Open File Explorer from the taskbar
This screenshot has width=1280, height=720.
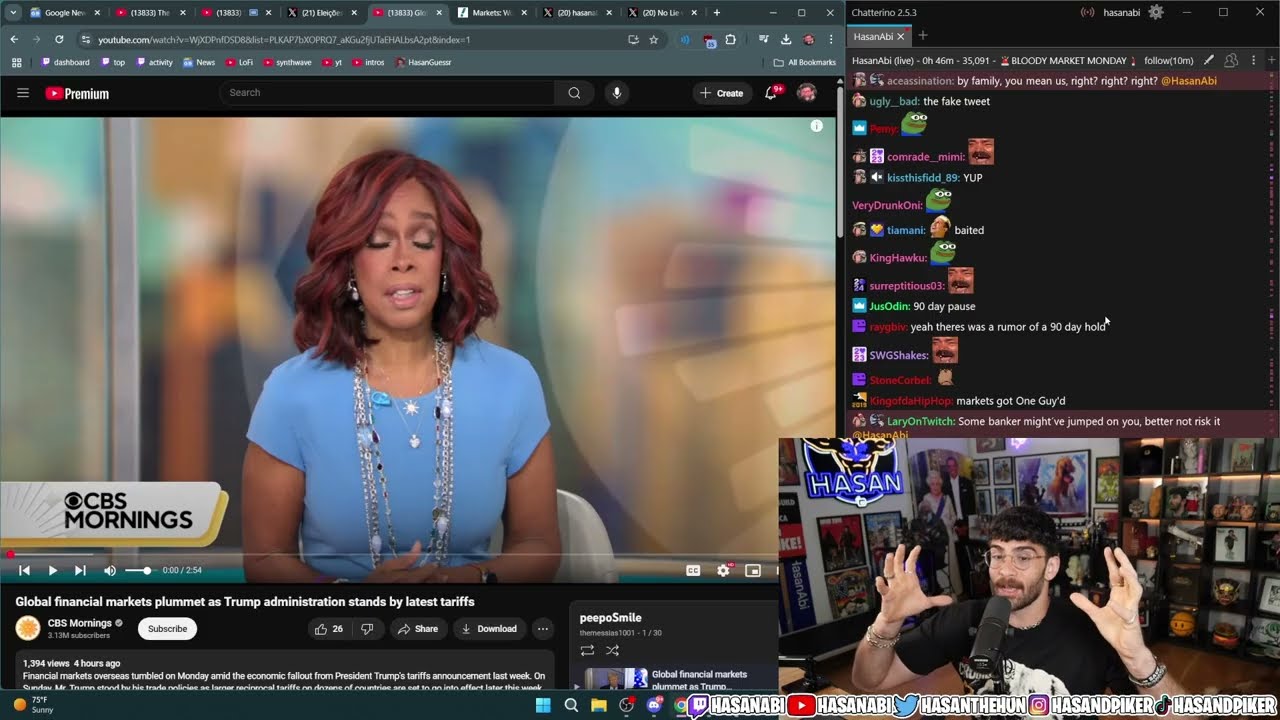point(599,705)
